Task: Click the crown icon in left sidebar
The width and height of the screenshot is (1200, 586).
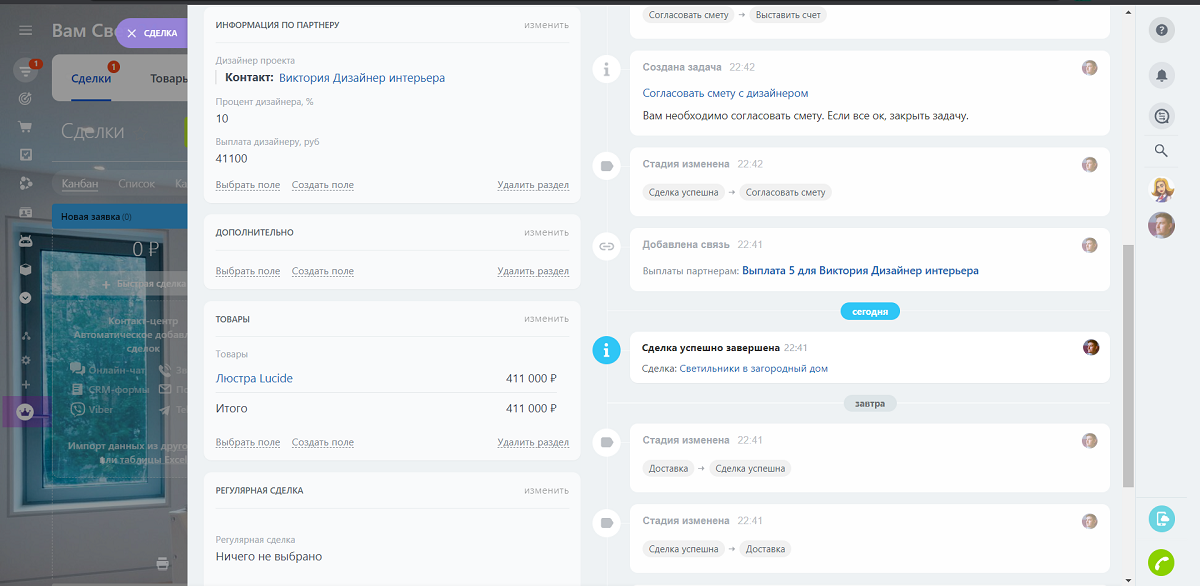Action: click(26, 411)
